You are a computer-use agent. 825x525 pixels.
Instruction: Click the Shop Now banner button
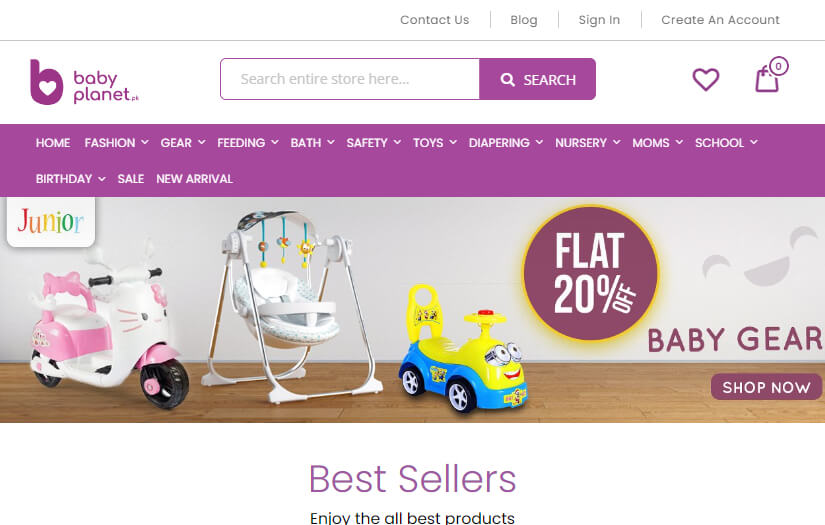click(x=766, y=387)
